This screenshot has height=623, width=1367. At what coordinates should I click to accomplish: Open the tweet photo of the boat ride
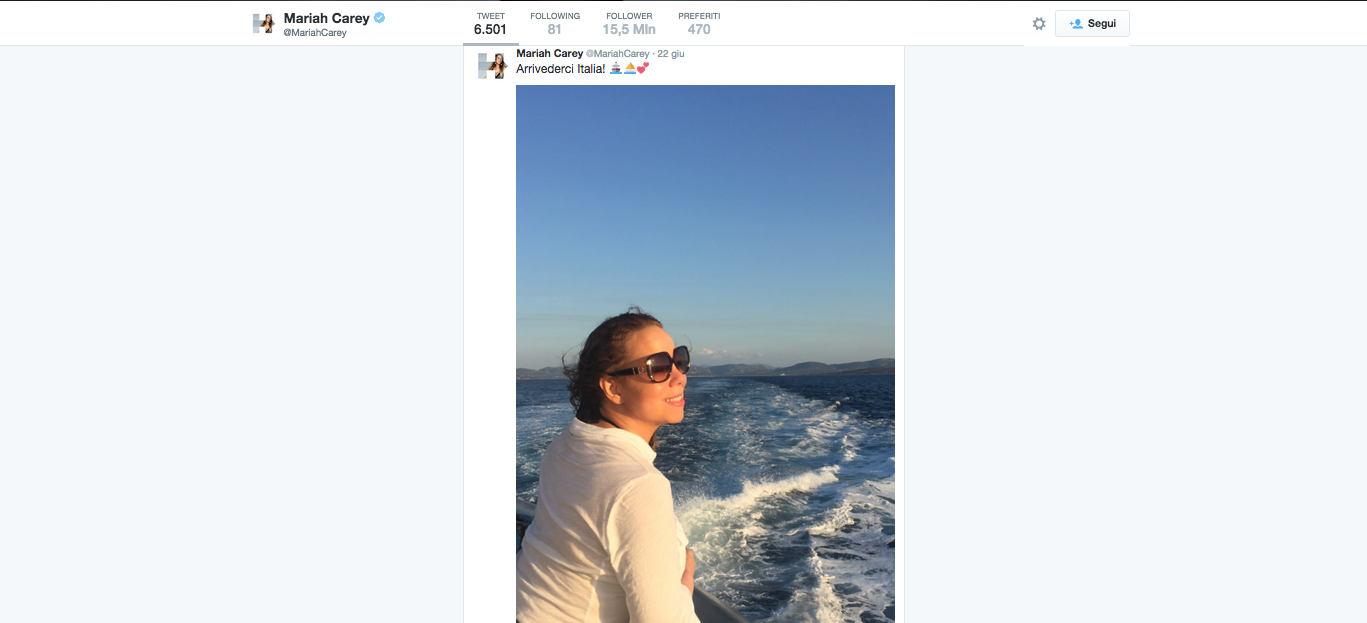pyautogui.click(x=705, y=350)
